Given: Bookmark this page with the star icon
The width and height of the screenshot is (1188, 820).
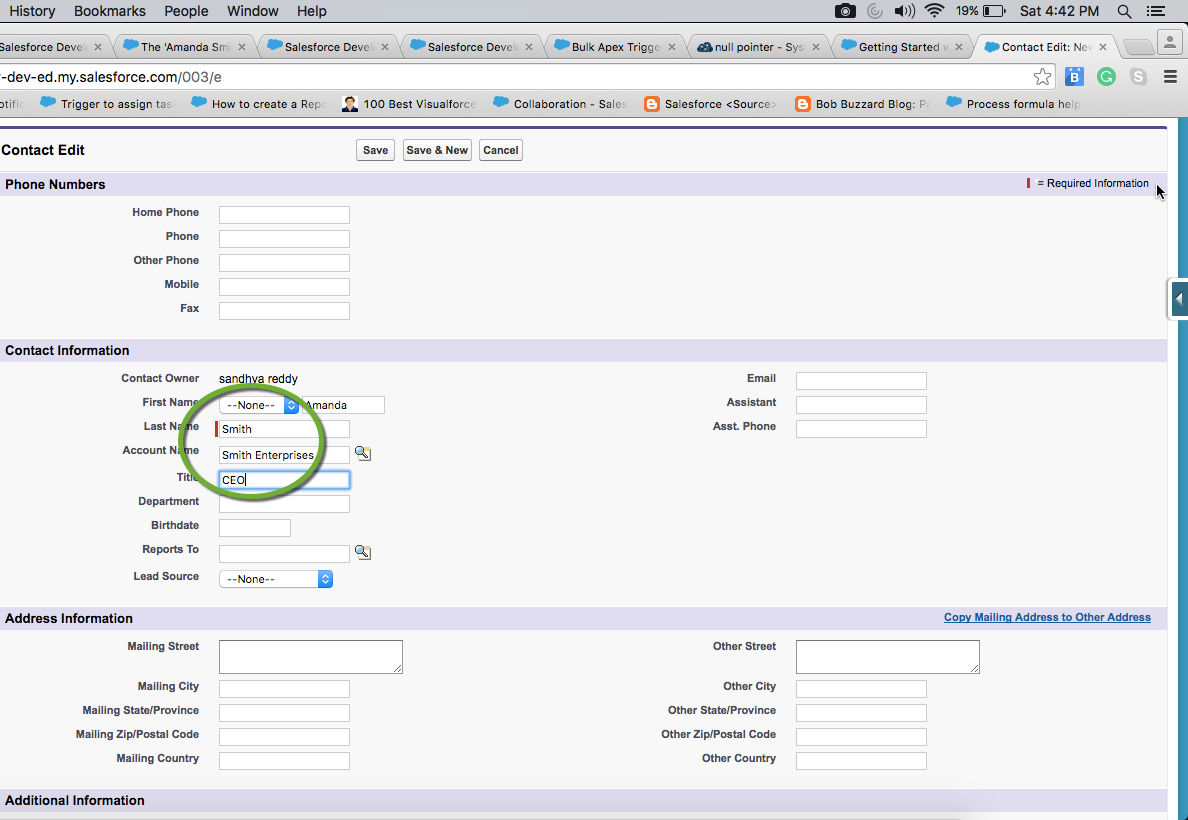Looking at the screenshot, I should coord(1043,77).
